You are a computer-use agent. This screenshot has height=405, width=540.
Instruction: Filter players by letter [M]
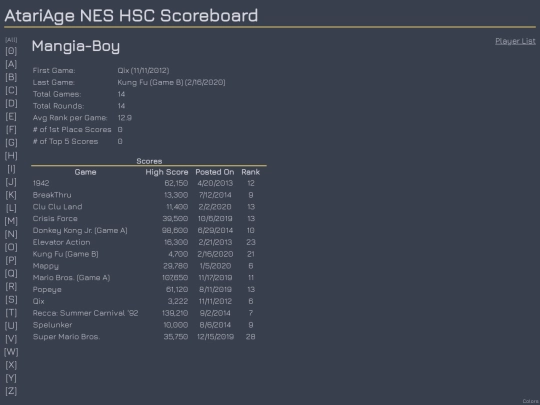point(11,221)
